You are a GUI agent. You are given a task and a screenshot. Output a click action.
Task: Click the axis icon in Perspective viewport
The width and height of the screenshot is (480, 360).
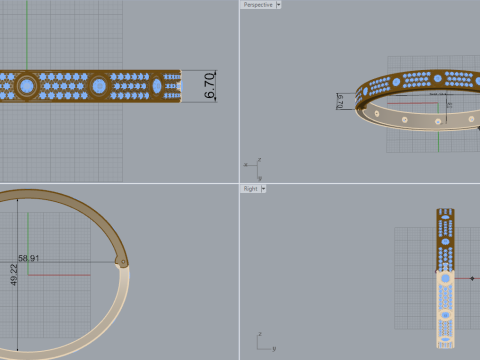point(253,169)
